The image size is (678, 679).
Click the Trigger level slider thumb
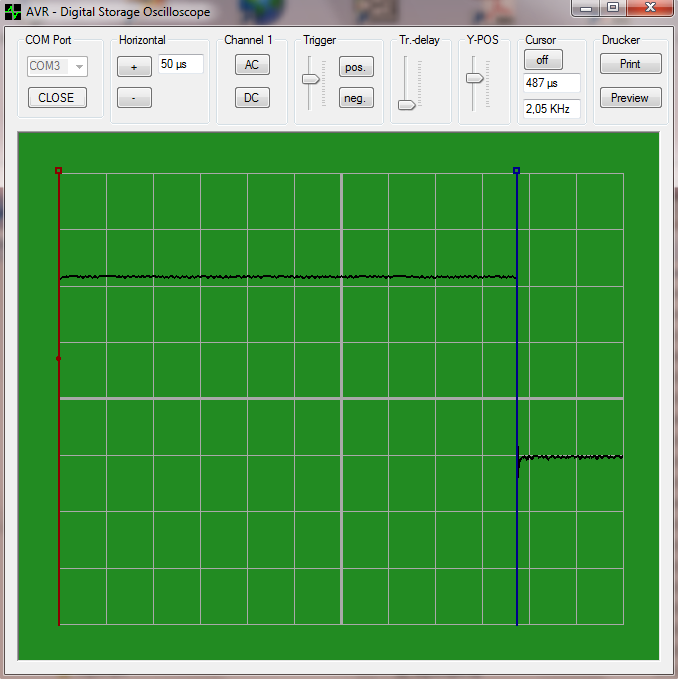point(310,79)
